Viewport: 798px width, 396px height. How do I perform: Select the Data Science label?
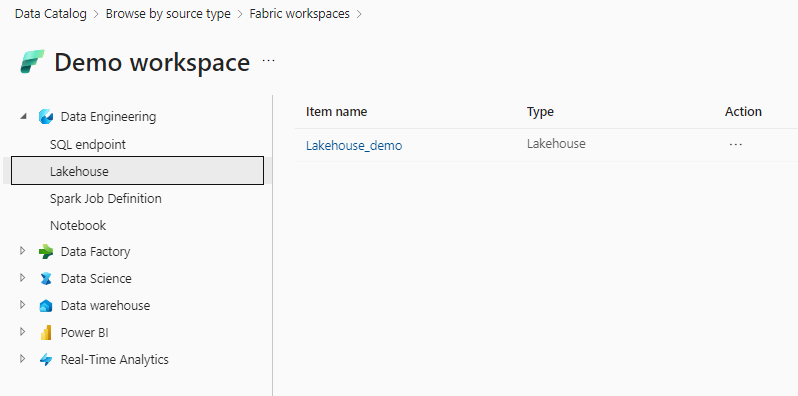96,278
